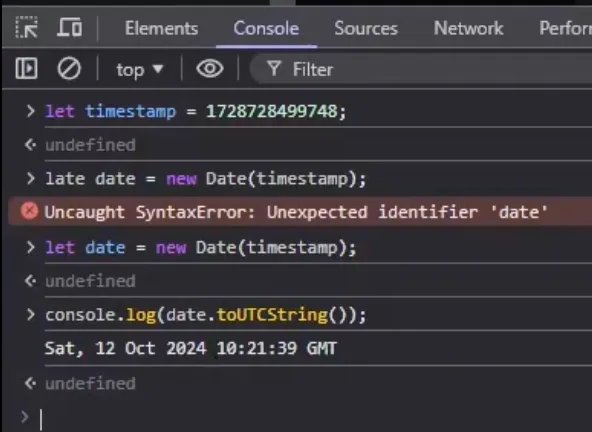Open the Network tab
The height and width of the screenshot is (432, 592).
point(468,28)
